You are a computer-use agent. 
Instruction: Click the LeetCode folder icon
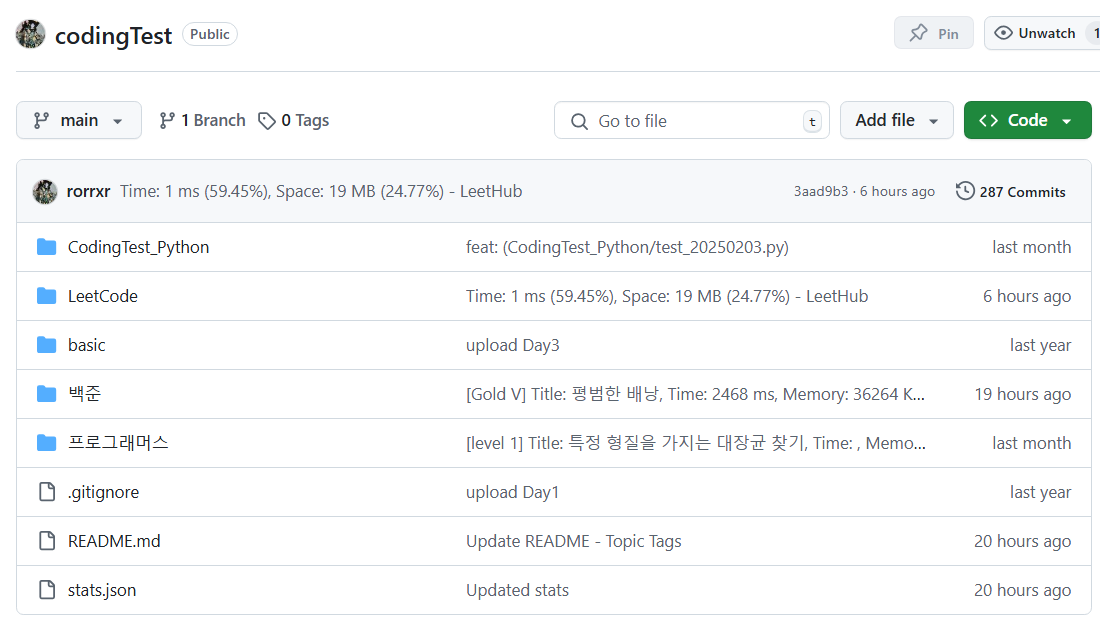click(x=46, y=296)
